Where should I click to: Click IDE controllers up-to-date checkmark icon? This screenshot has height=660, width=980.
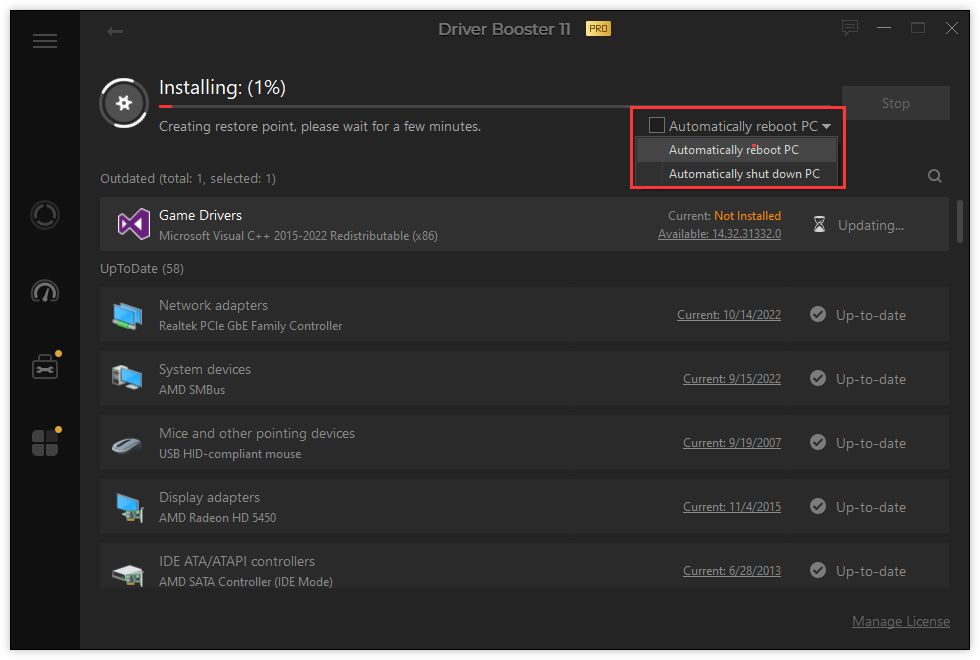click(818, 570)
